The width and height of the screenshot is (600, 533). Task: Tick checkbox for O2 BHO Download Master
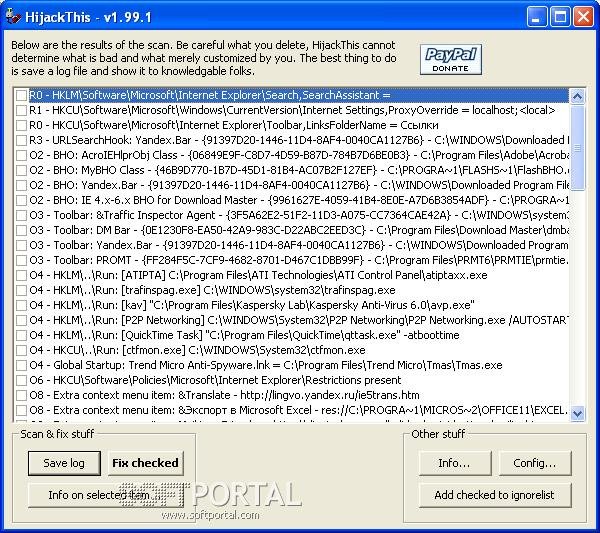pos(21,200)
